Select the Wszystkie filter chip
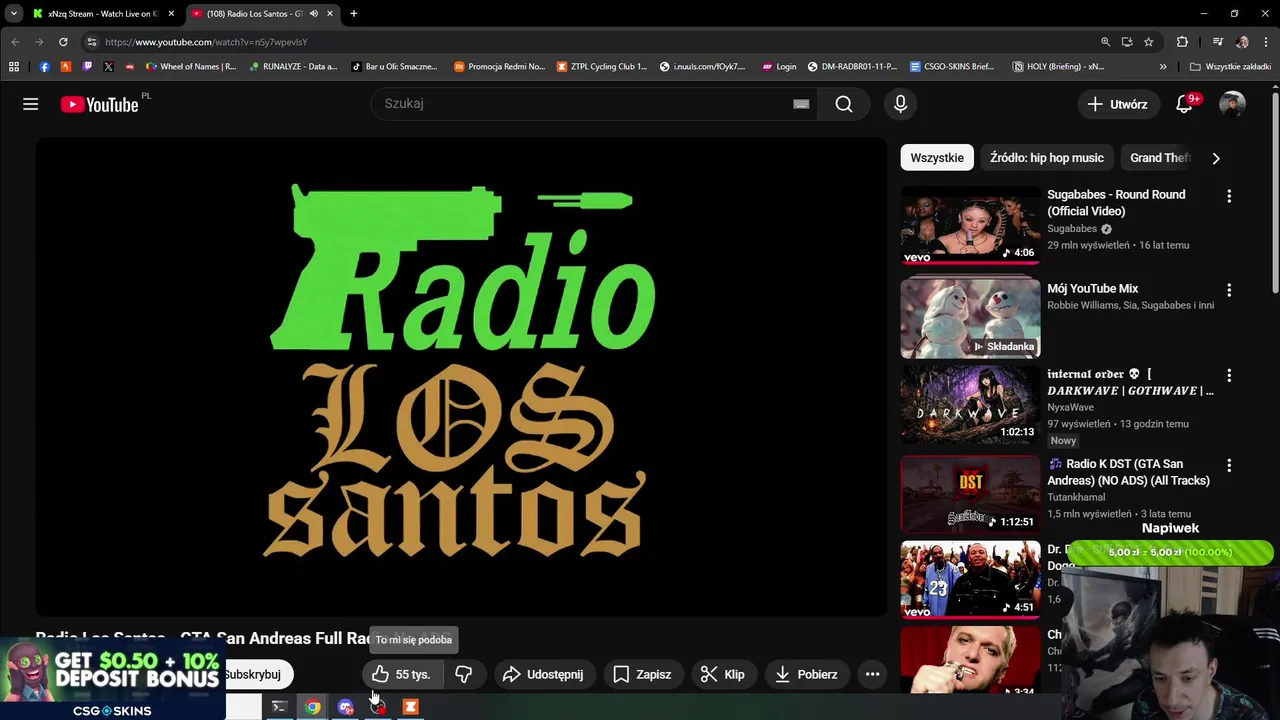Image resolution: width=1280 pixels, height=720 pixels. (x=937, y=158)
